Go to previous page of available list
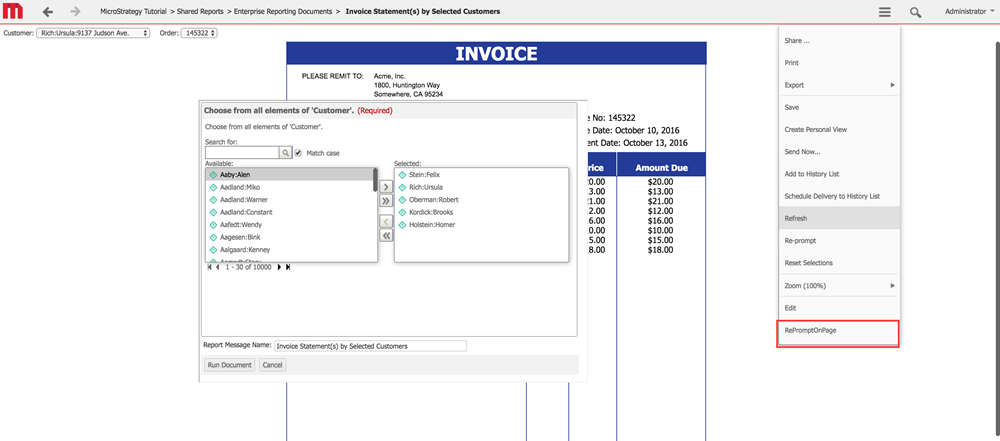Screen dimensions: 1000x441 (x=217, y=267)
